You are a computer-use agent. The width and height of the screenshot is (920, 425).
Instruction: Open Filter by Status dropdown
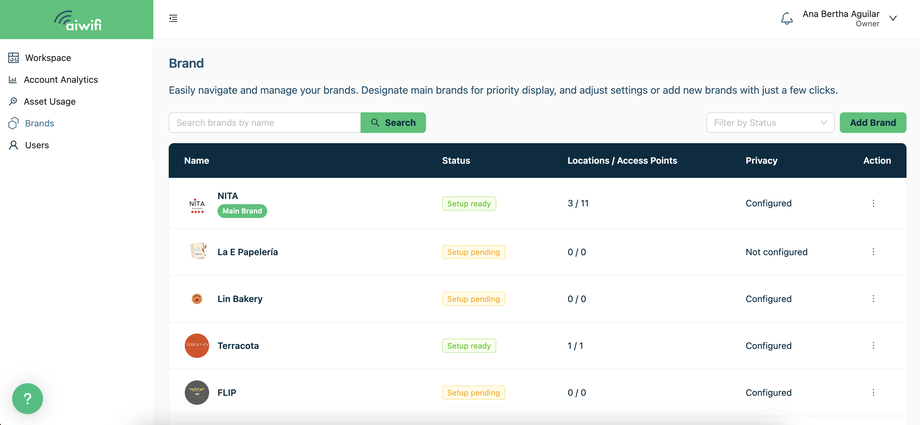point(770,123)
